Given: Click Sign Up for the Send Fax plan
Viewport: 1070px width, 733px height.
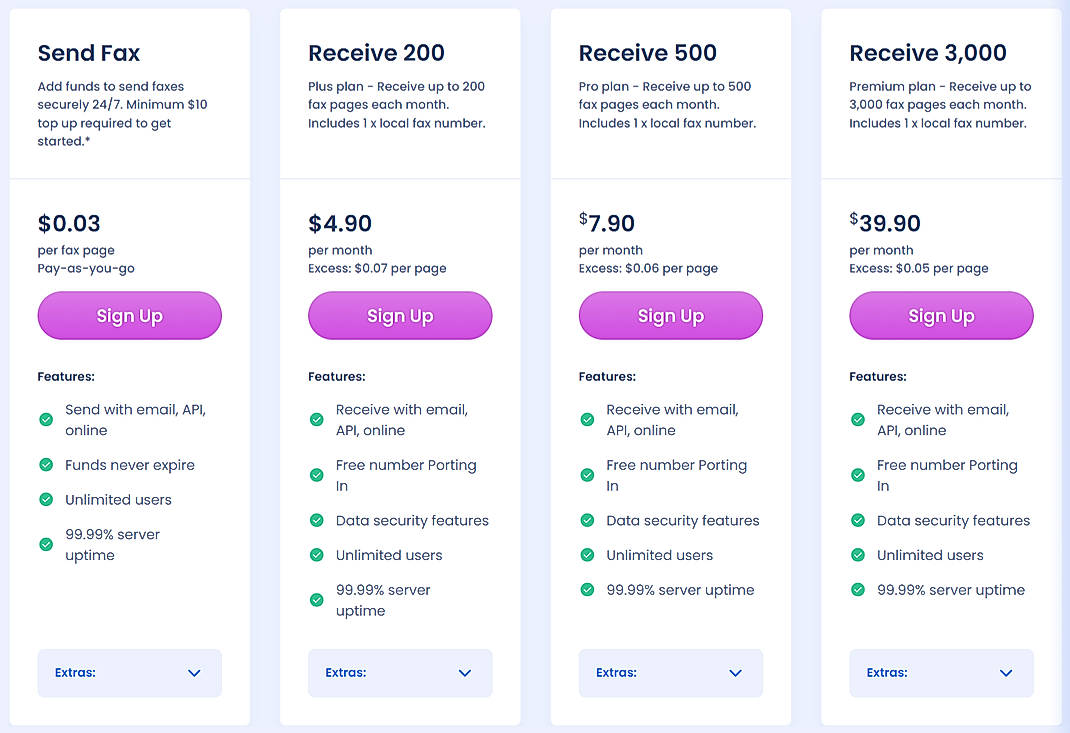Looking at the screenshot, I should click(x=129, y=315).
